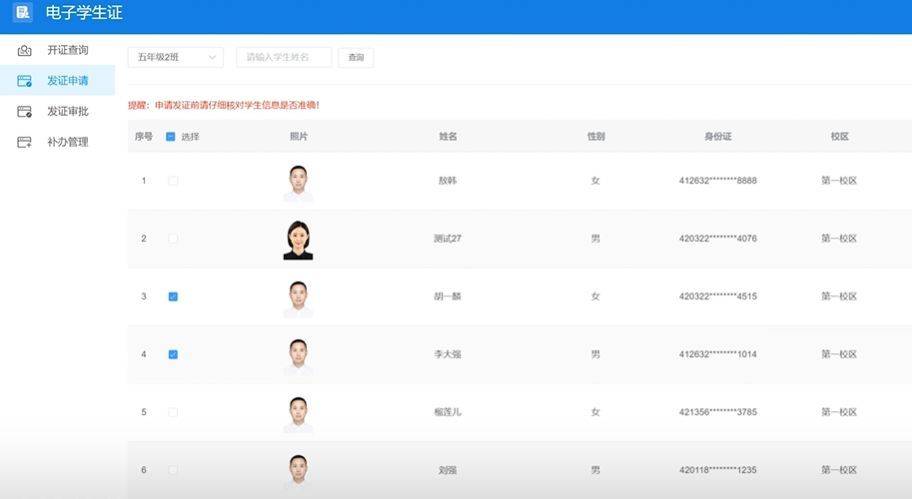Click the student name search field
Viewport: 912px width, 499px height.
click(x=284, y=58)
